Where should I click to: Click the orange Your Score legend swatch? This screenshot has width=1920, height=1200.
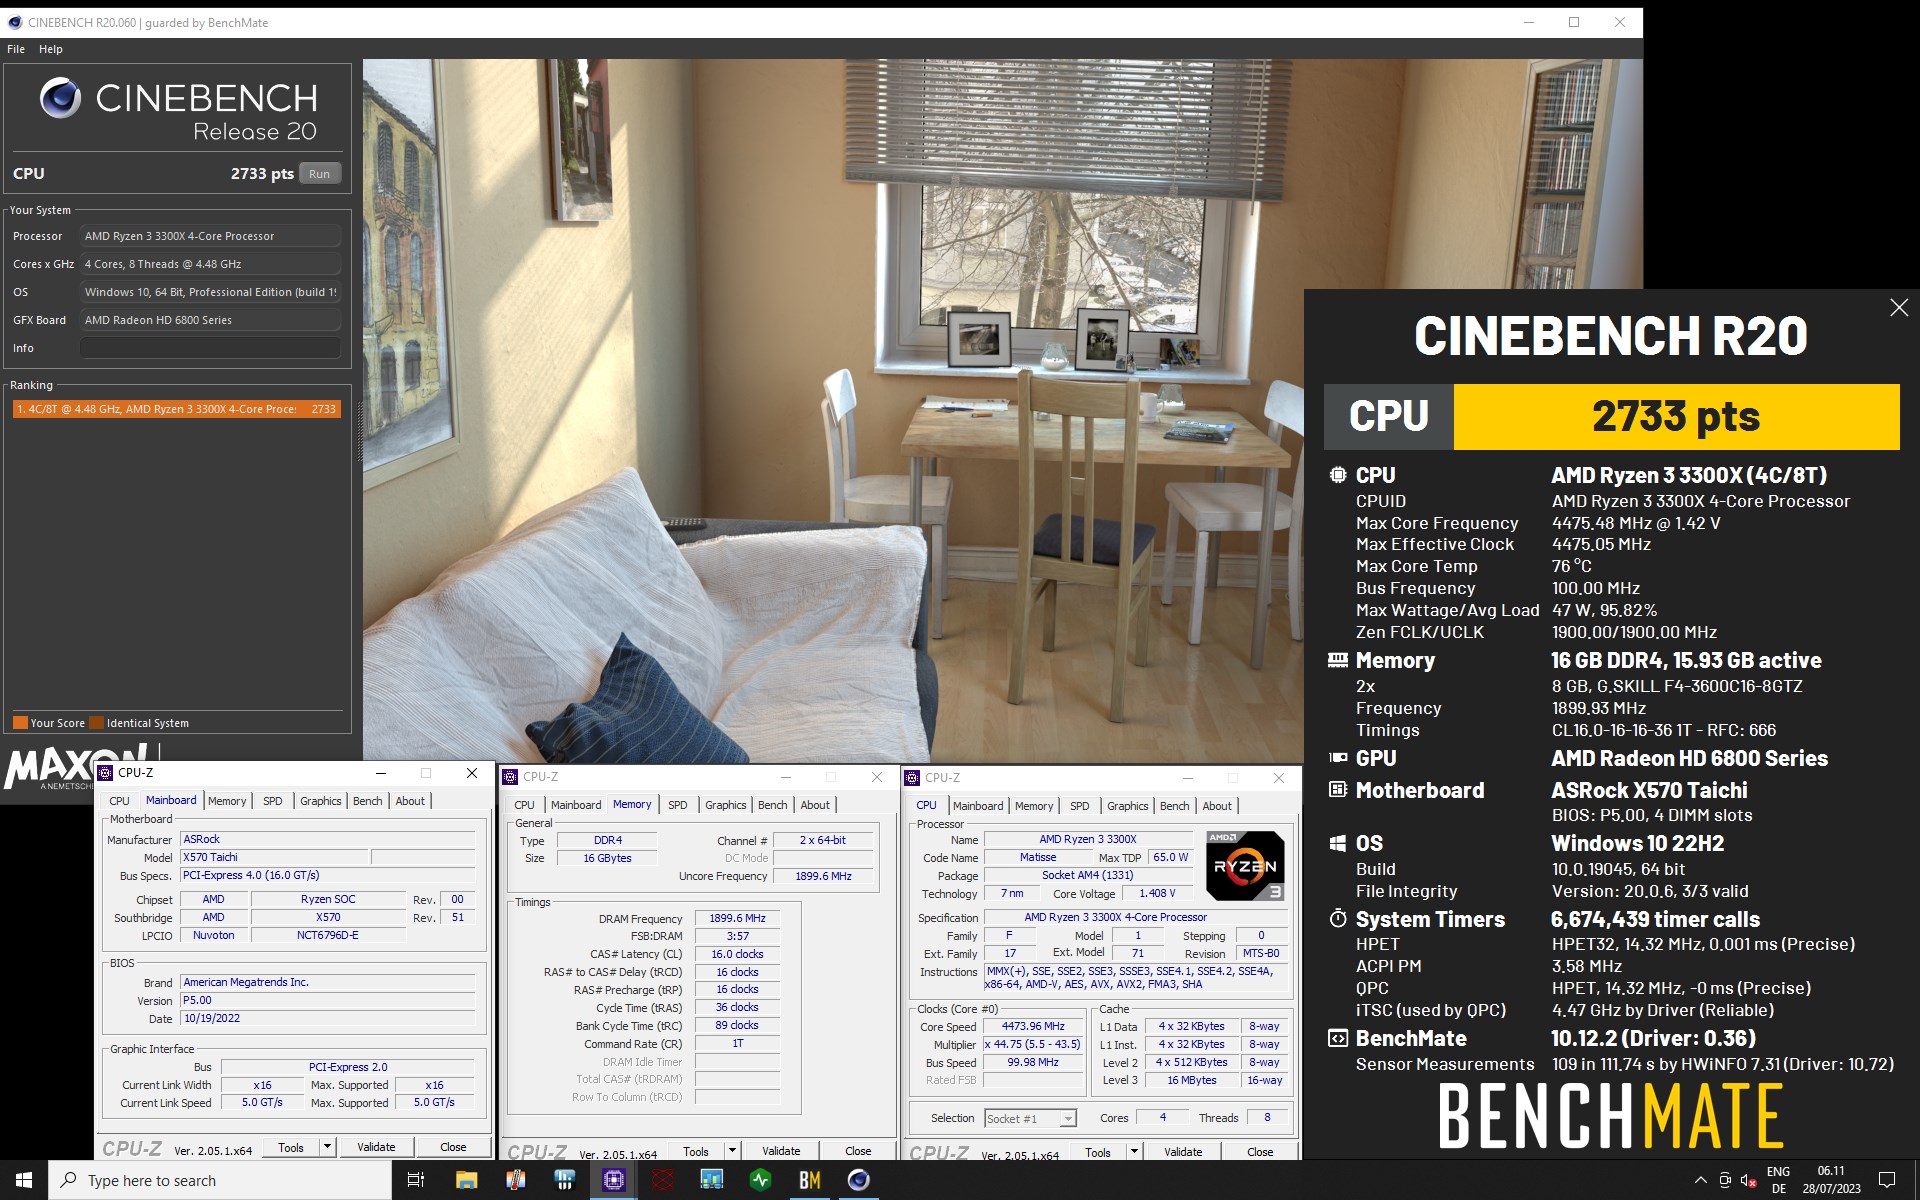point(20,723)
